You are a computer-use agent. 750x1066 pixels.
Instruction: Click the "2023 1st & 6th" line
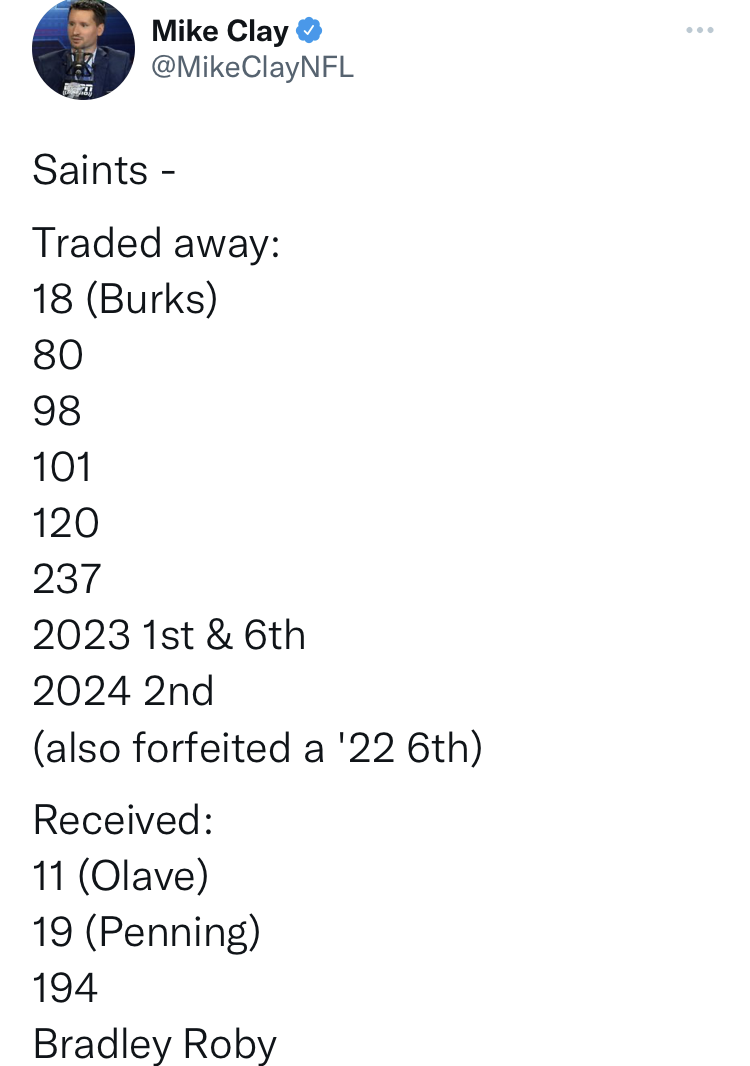click(169, 635)
